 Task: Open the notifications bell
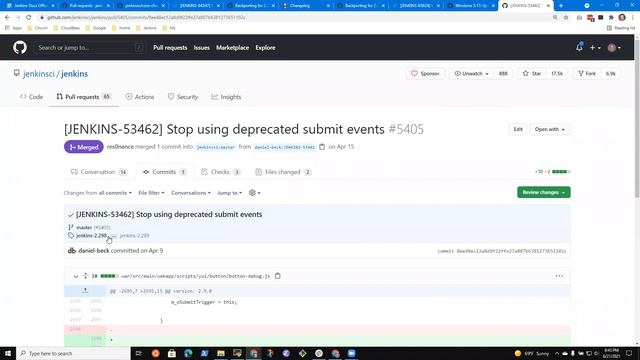pos(579,47)
